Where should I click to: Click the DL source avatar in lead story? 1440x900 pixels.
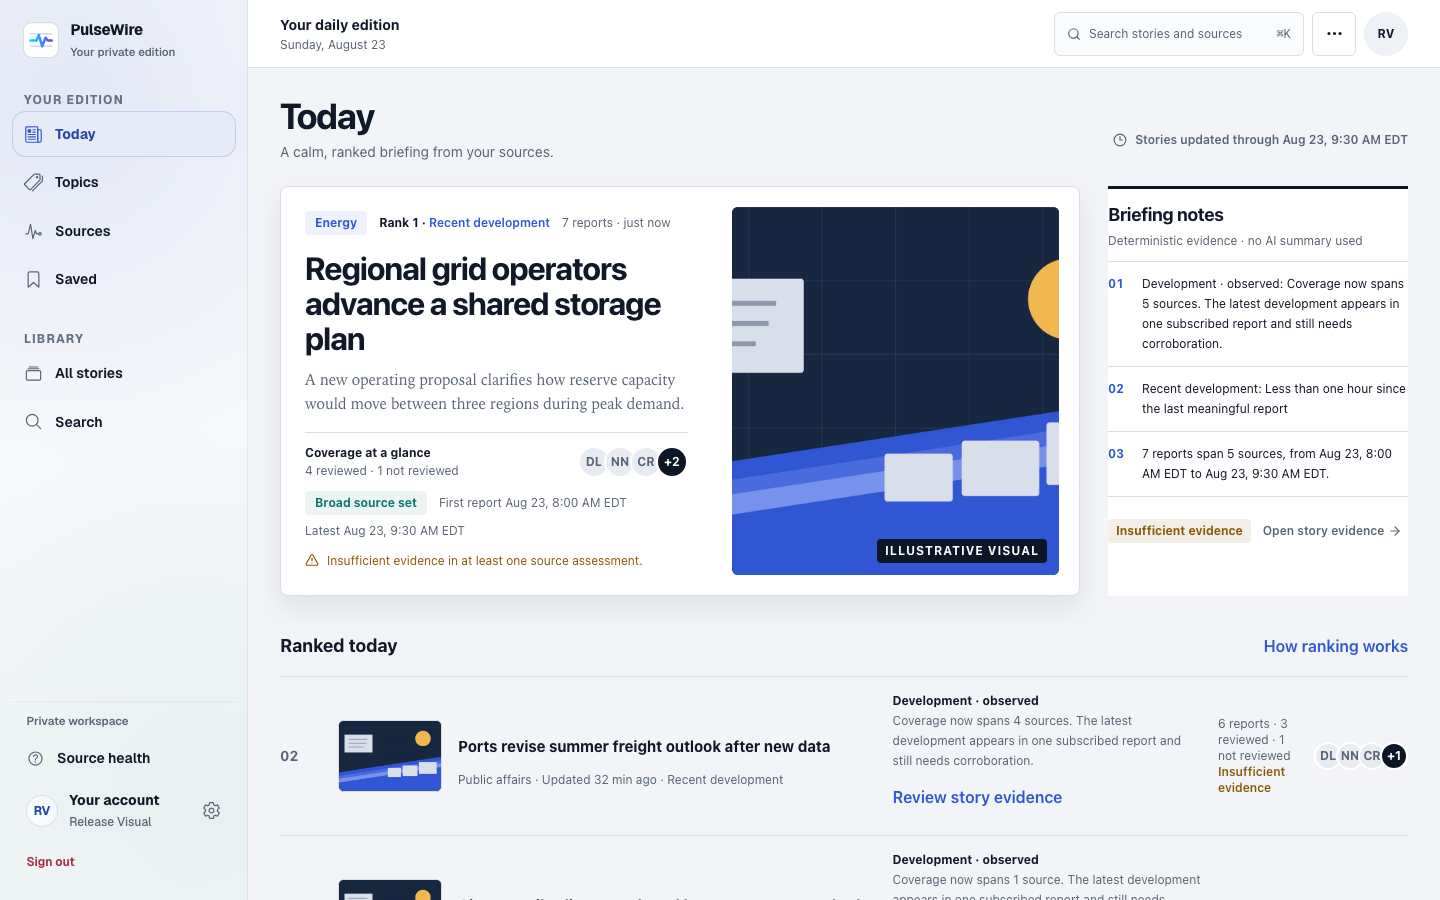(x=594, y=462)
